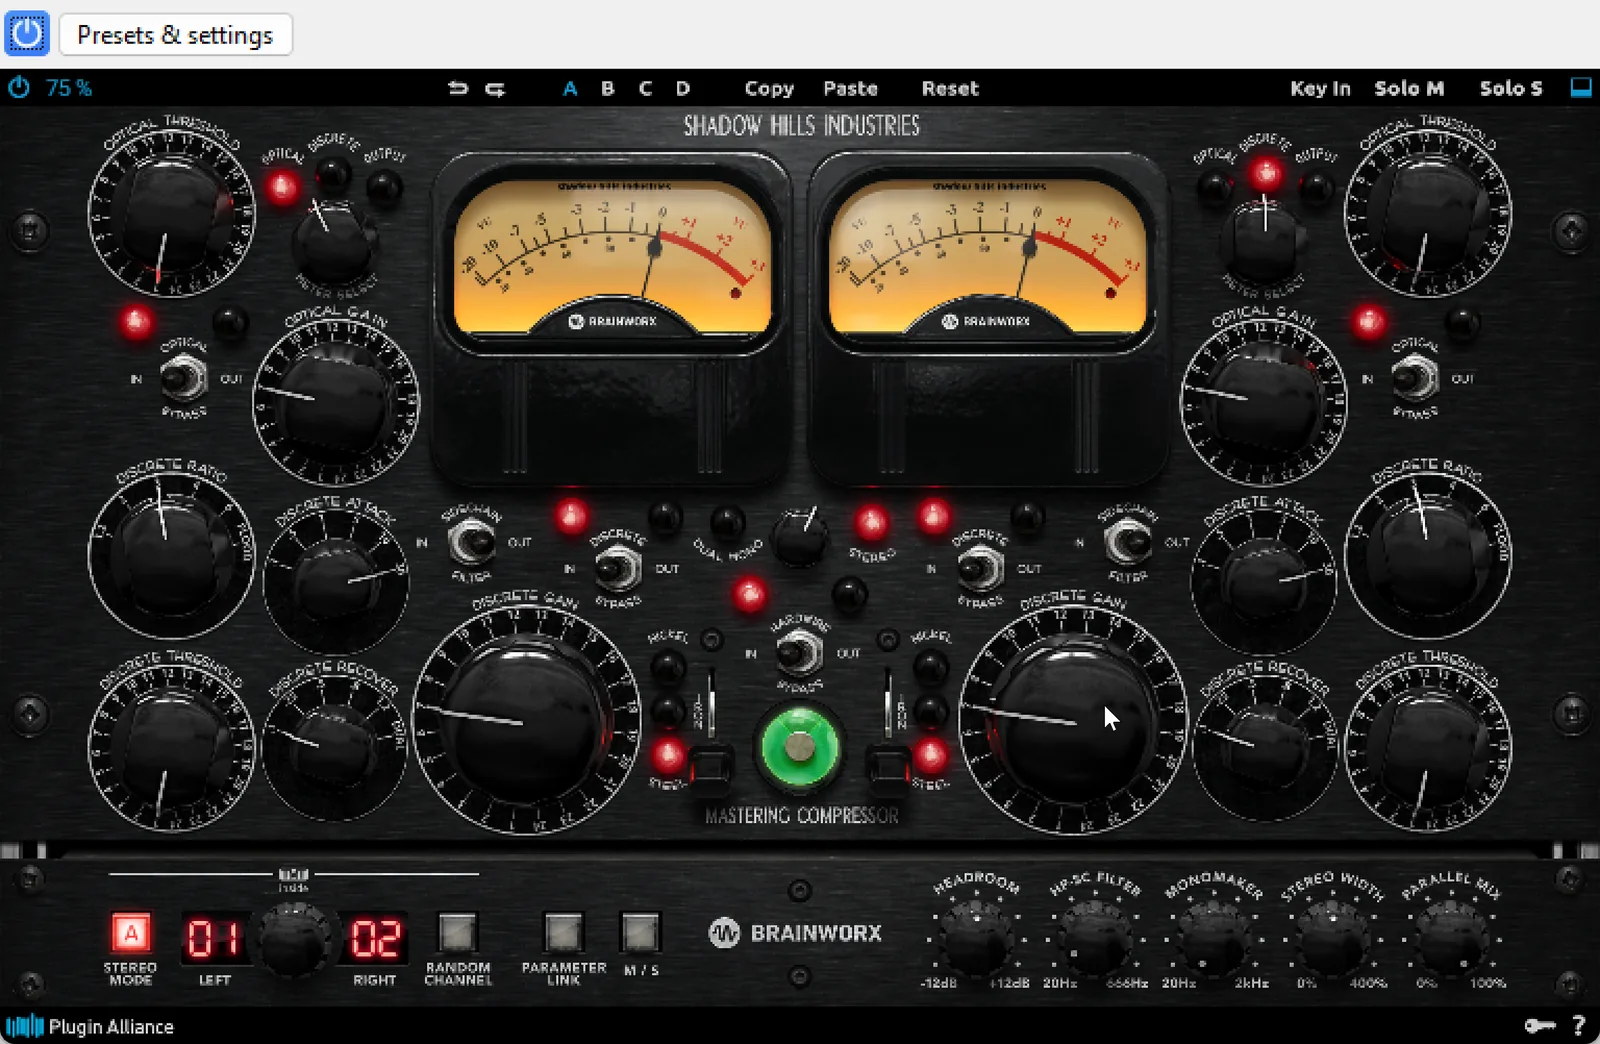
Task: Flip the right Discrete Bypass toggle switch
Action: (x=980, y=569)
